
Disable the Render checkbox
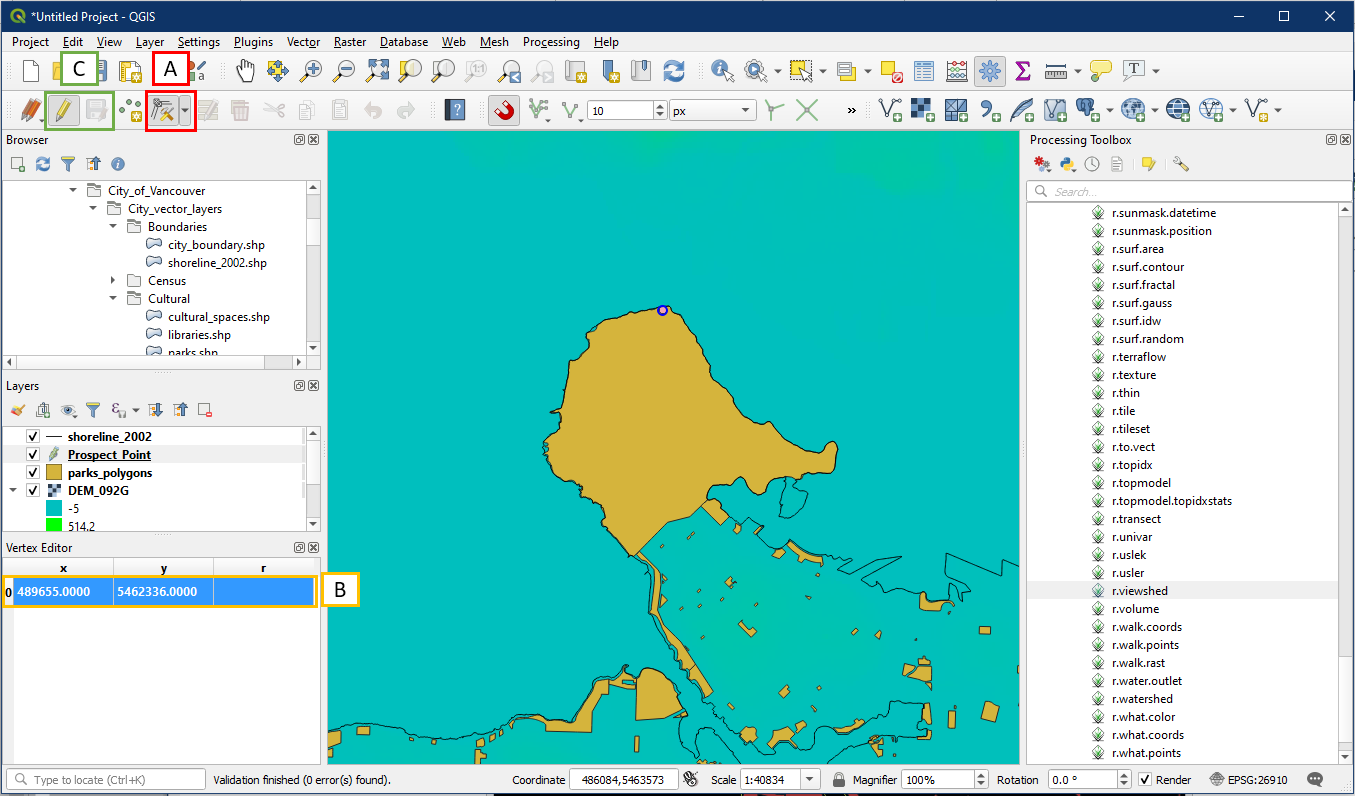[x=1146, y=780]
